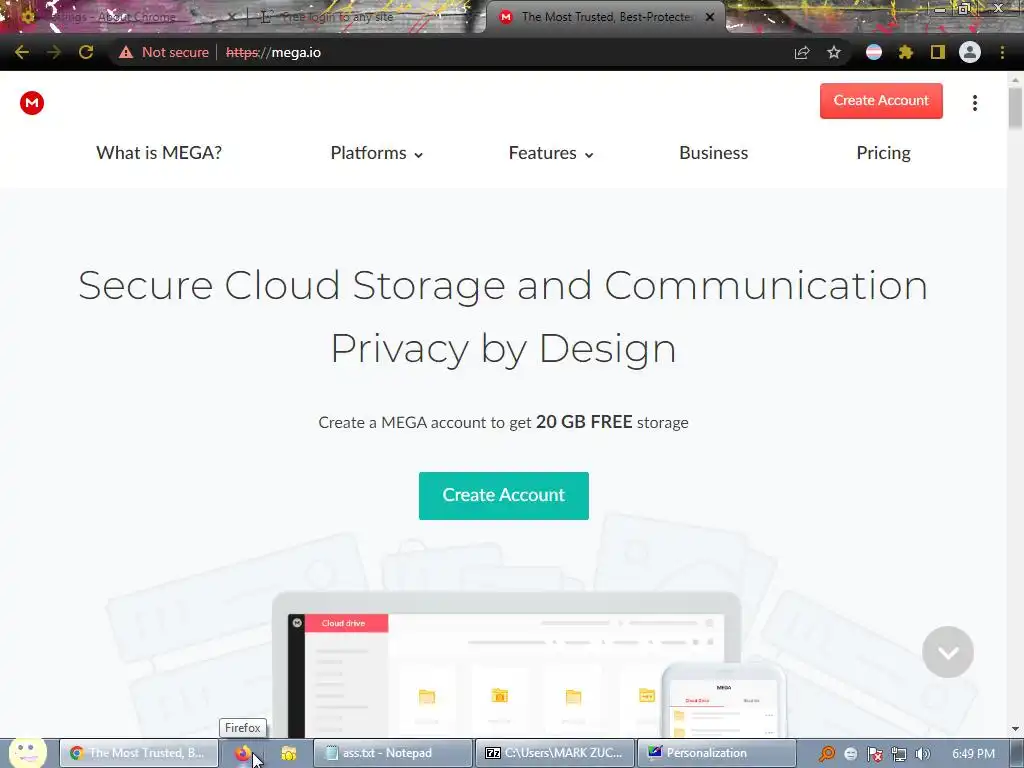Reload the mega.io page
1024x768 pixels.
pyautogui.click(x=86, y=52)
